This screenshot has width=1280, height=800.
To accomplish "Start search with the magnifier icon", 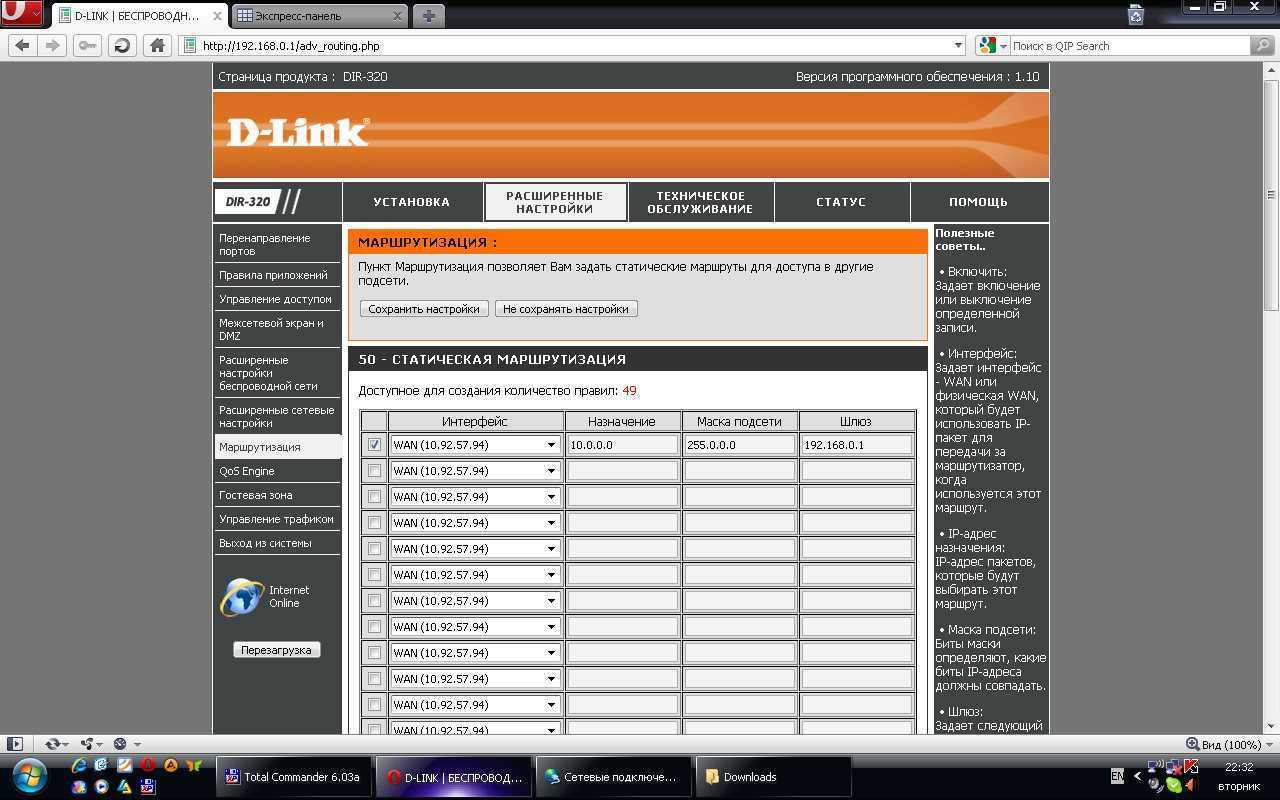I will click(1262, 45).
